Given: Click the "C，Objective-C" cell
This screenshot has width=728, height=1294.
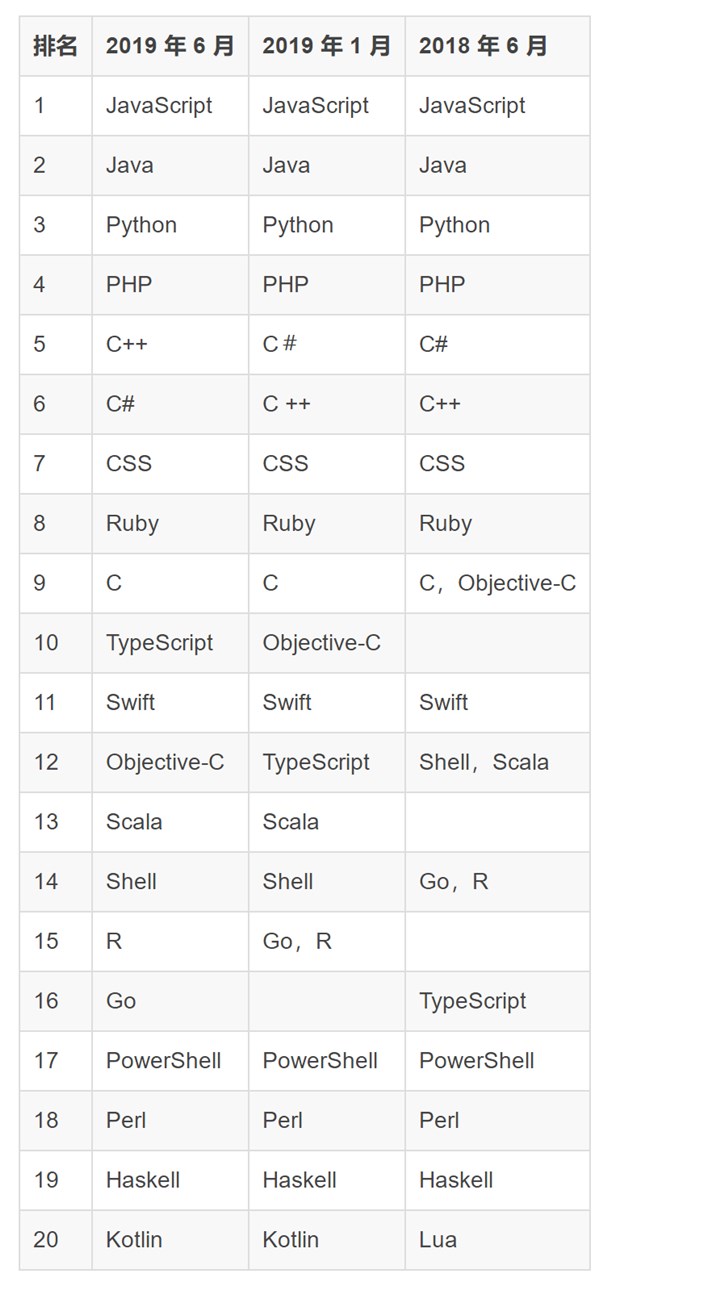Looking at the screenshot, I should [x=497, y=583].
